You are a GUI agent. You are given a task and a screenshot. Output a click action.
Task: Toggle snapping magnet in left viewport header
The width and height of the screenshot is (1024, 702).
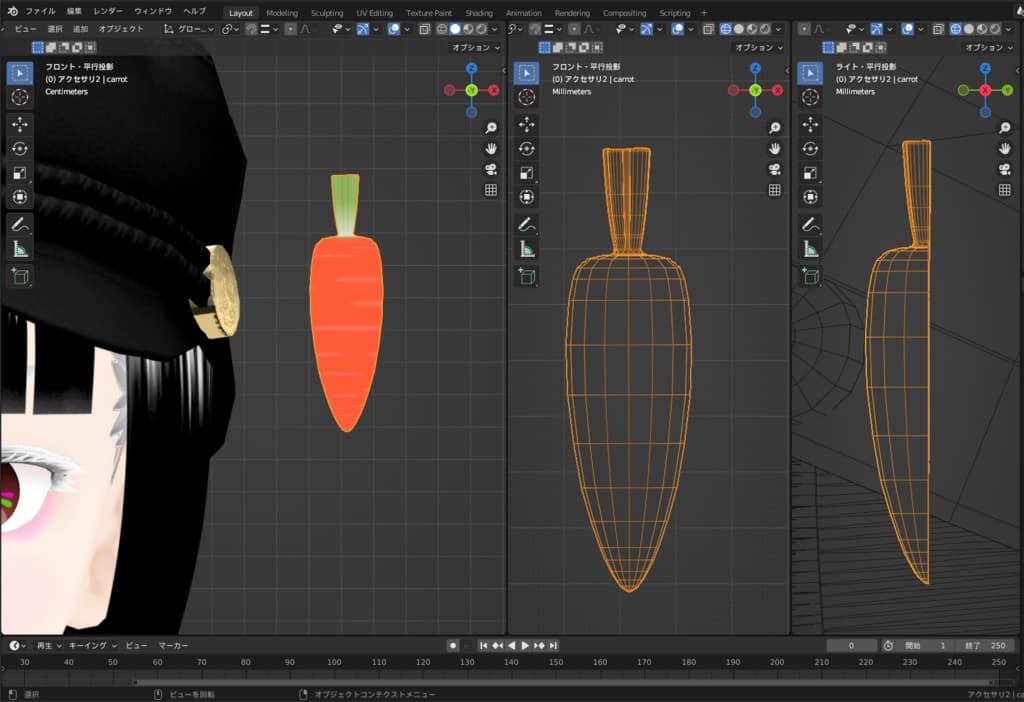click(249, 29)
